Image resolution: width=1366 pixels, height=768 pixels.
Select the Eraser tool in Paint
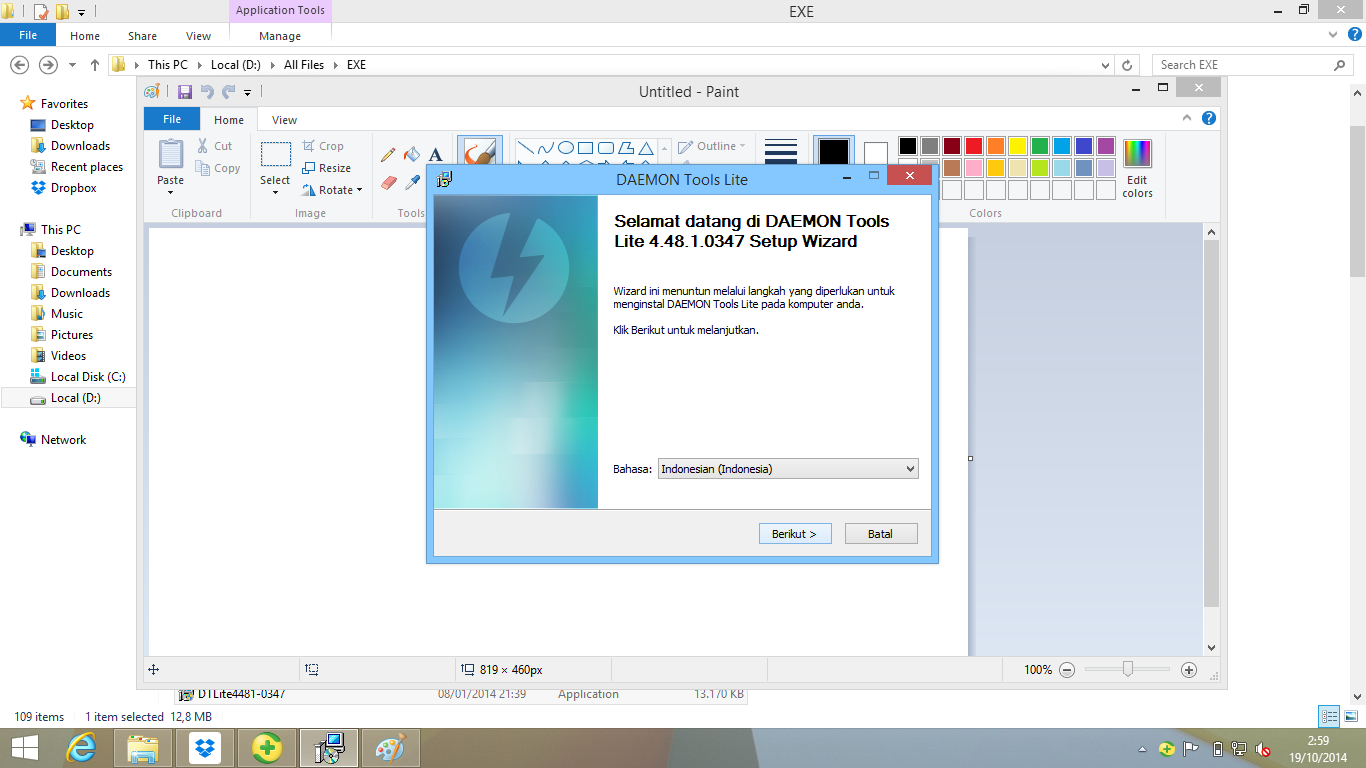[x=388, y=183]
